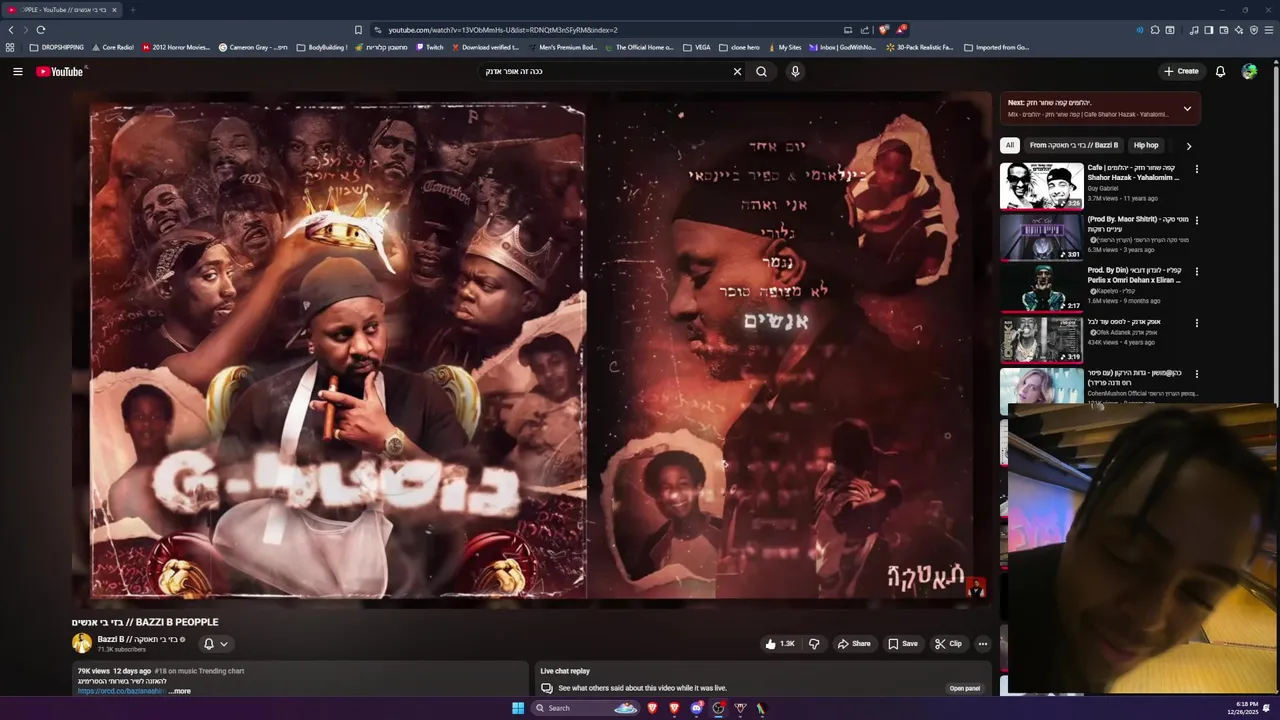Save the video to a playlist

(902, 644)
